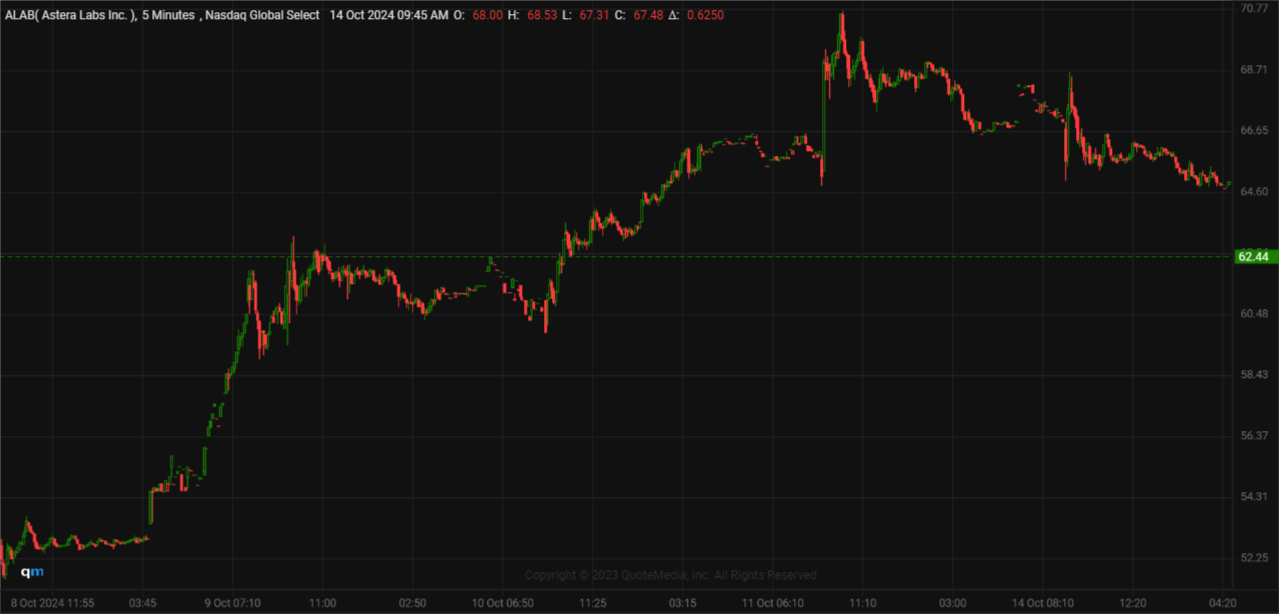The width and height of the screenshot is (1279, 614).
Task: Click the 14 Oct 2024 09:45 AM timestamp
Action: (390, 15)
